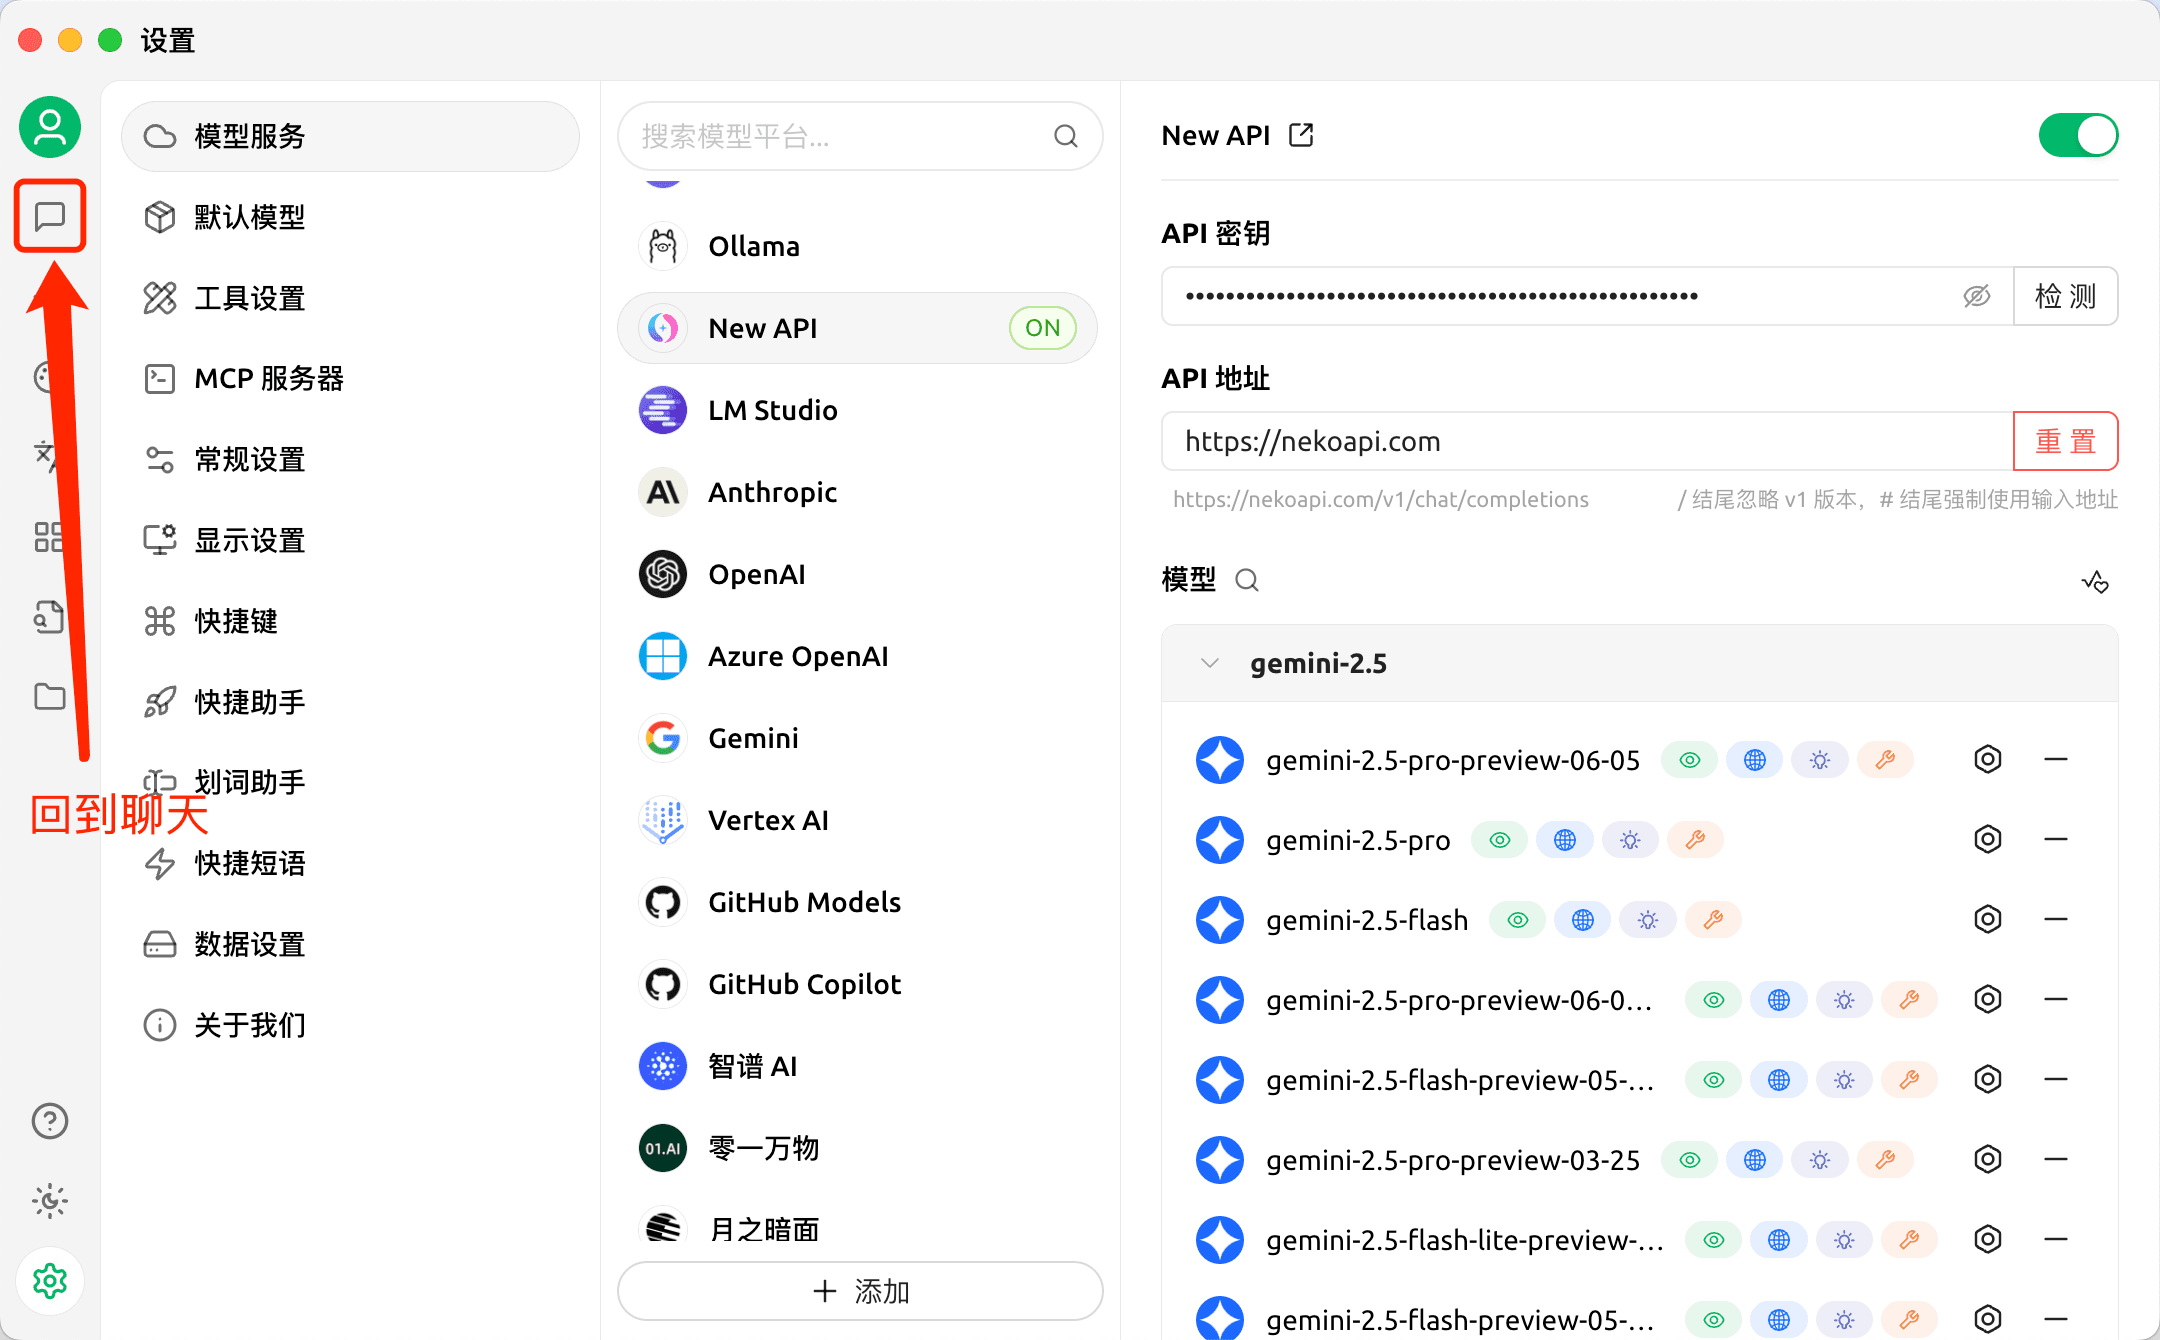The height and width of the screenshot is (1340, 2160).
Task: Click the ON badge next to New API
Action: 1042,327
